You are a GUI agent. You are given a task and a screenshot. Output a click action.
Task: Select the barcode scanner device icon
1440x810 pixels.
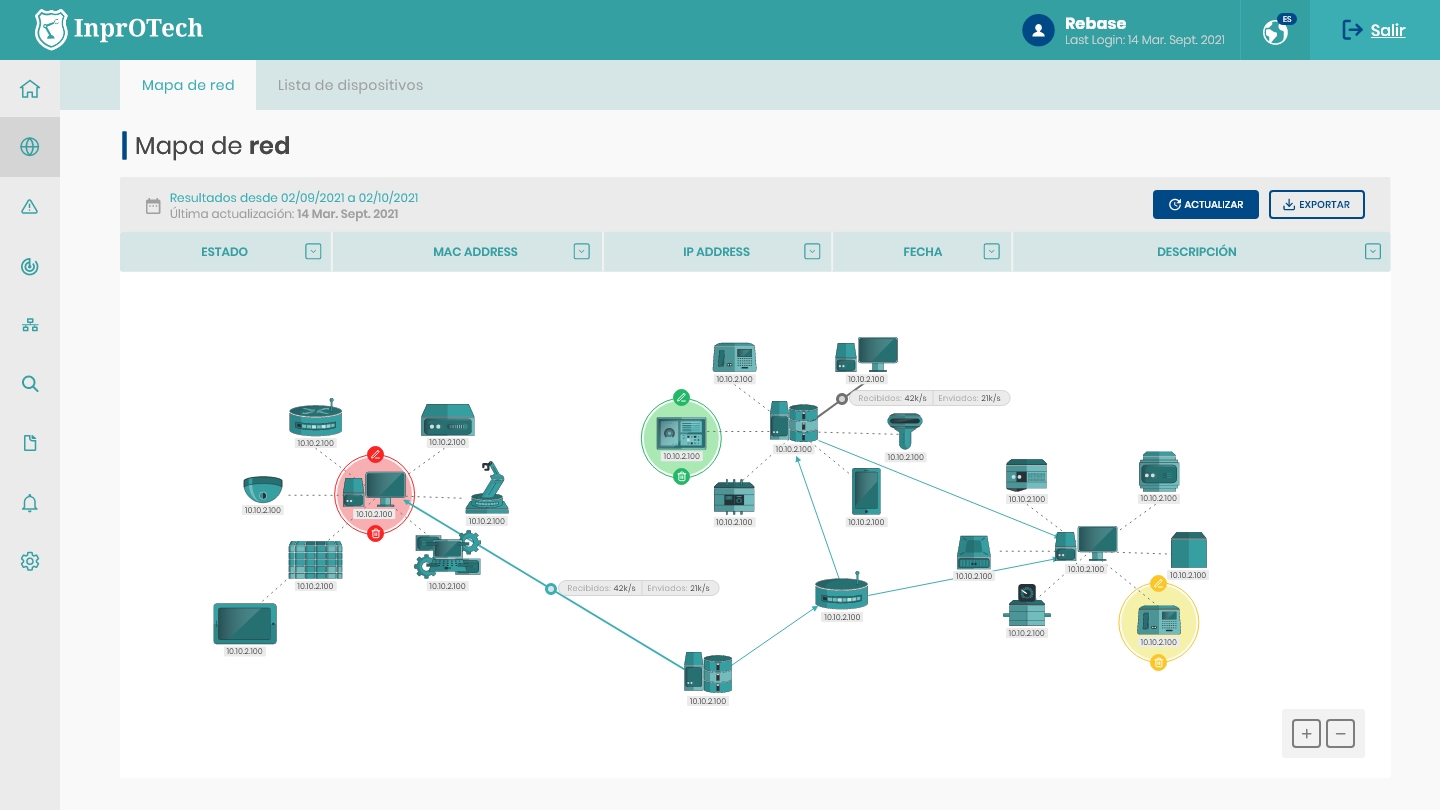pos(905,431)
